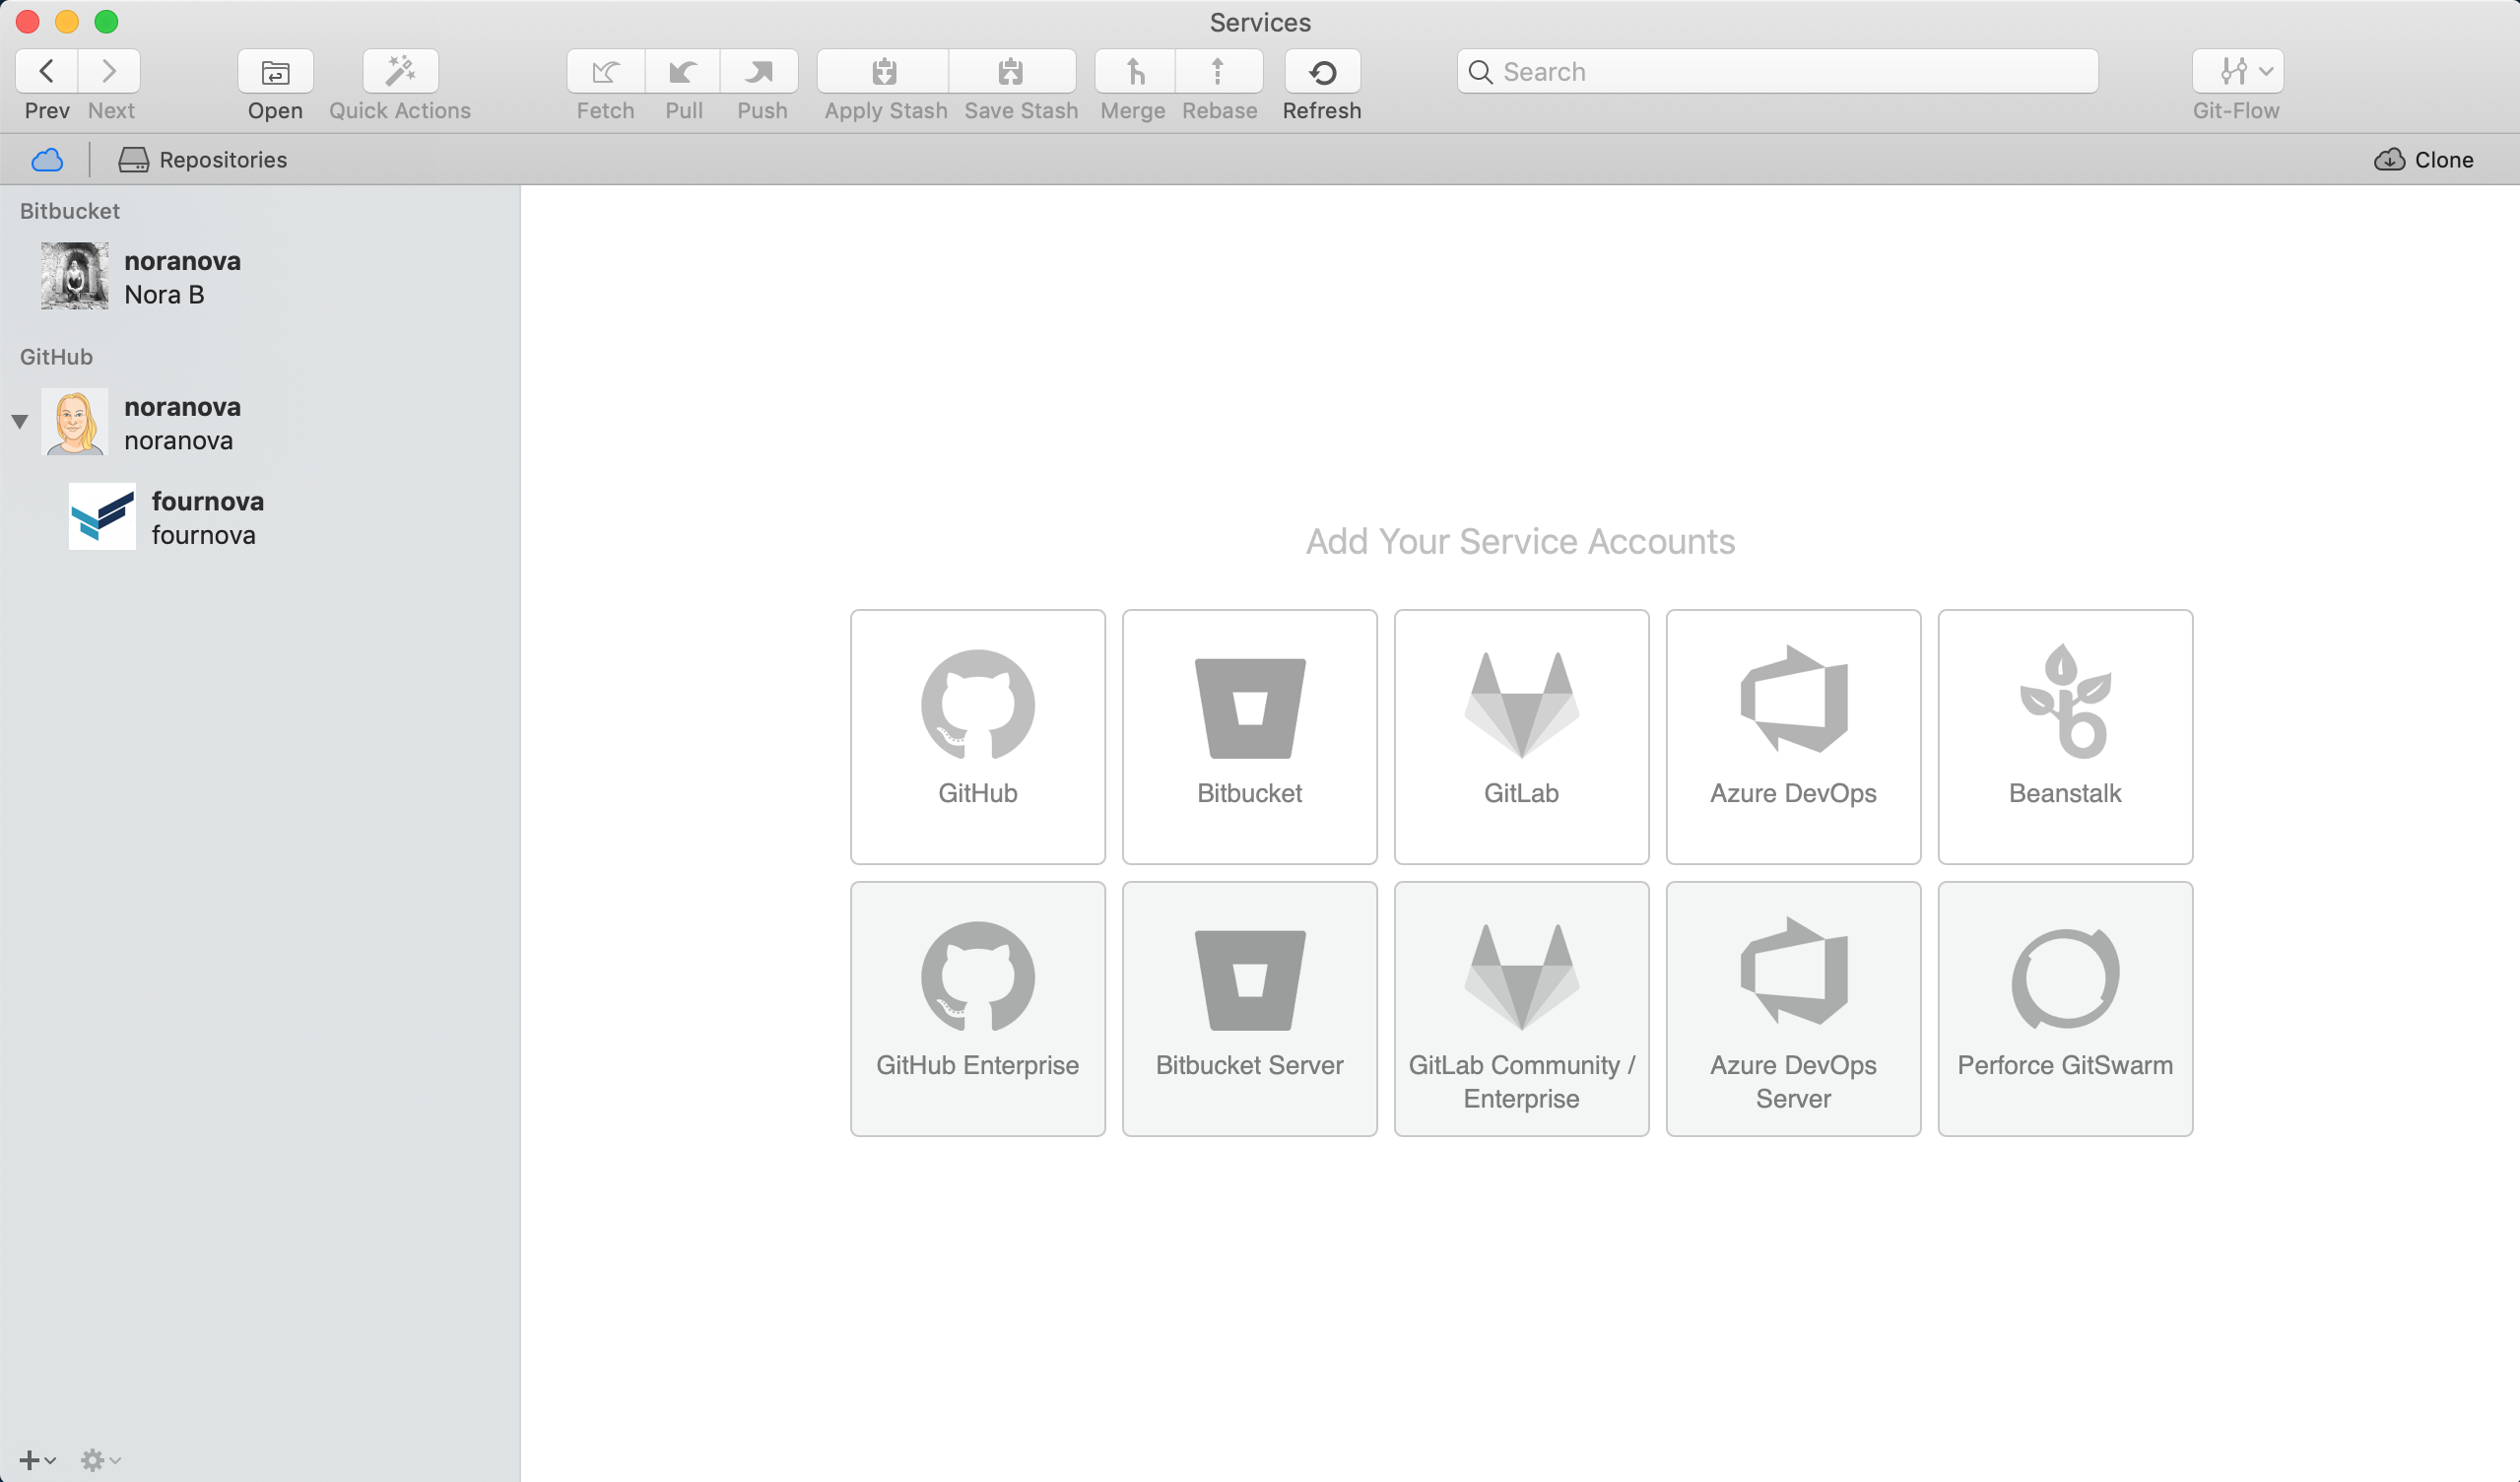Switch to the Repositories view
This screenshot has width=2520, height=1482.
point(204,159)
